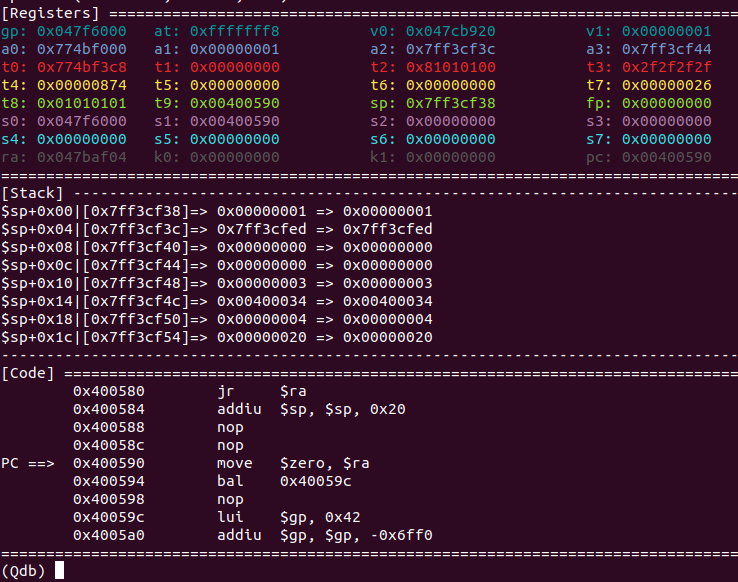Select t4 register value 0x00000874

[x=81, y=85]
